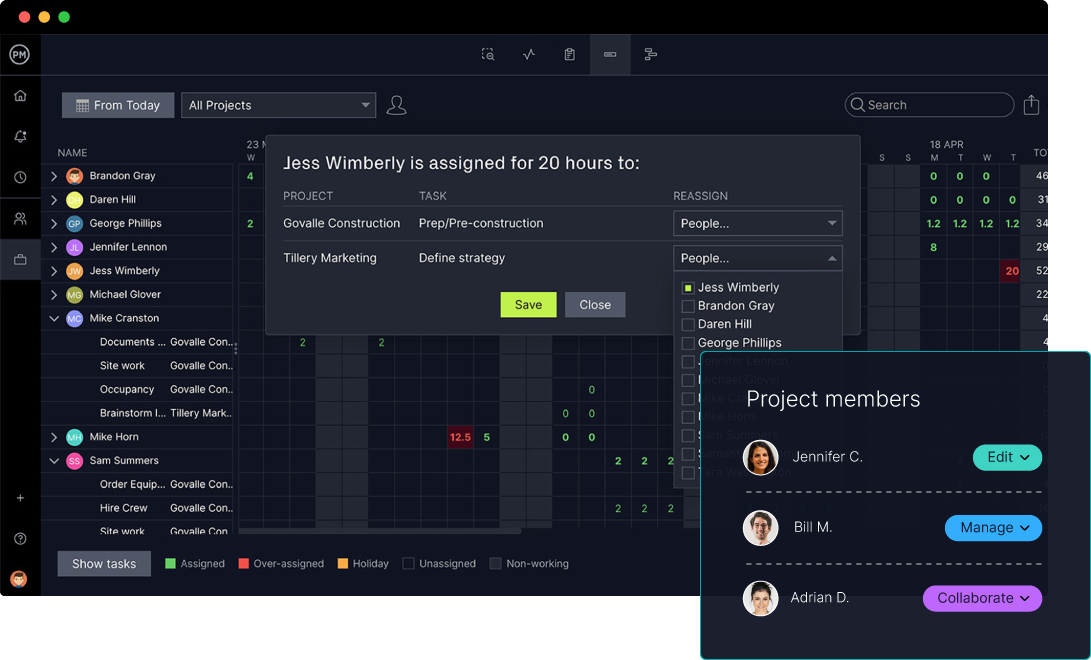Uncheck the Jess Wimberly checkbox
The height and width of the screenshot is (660, 1091).
[x=688, y=288]
